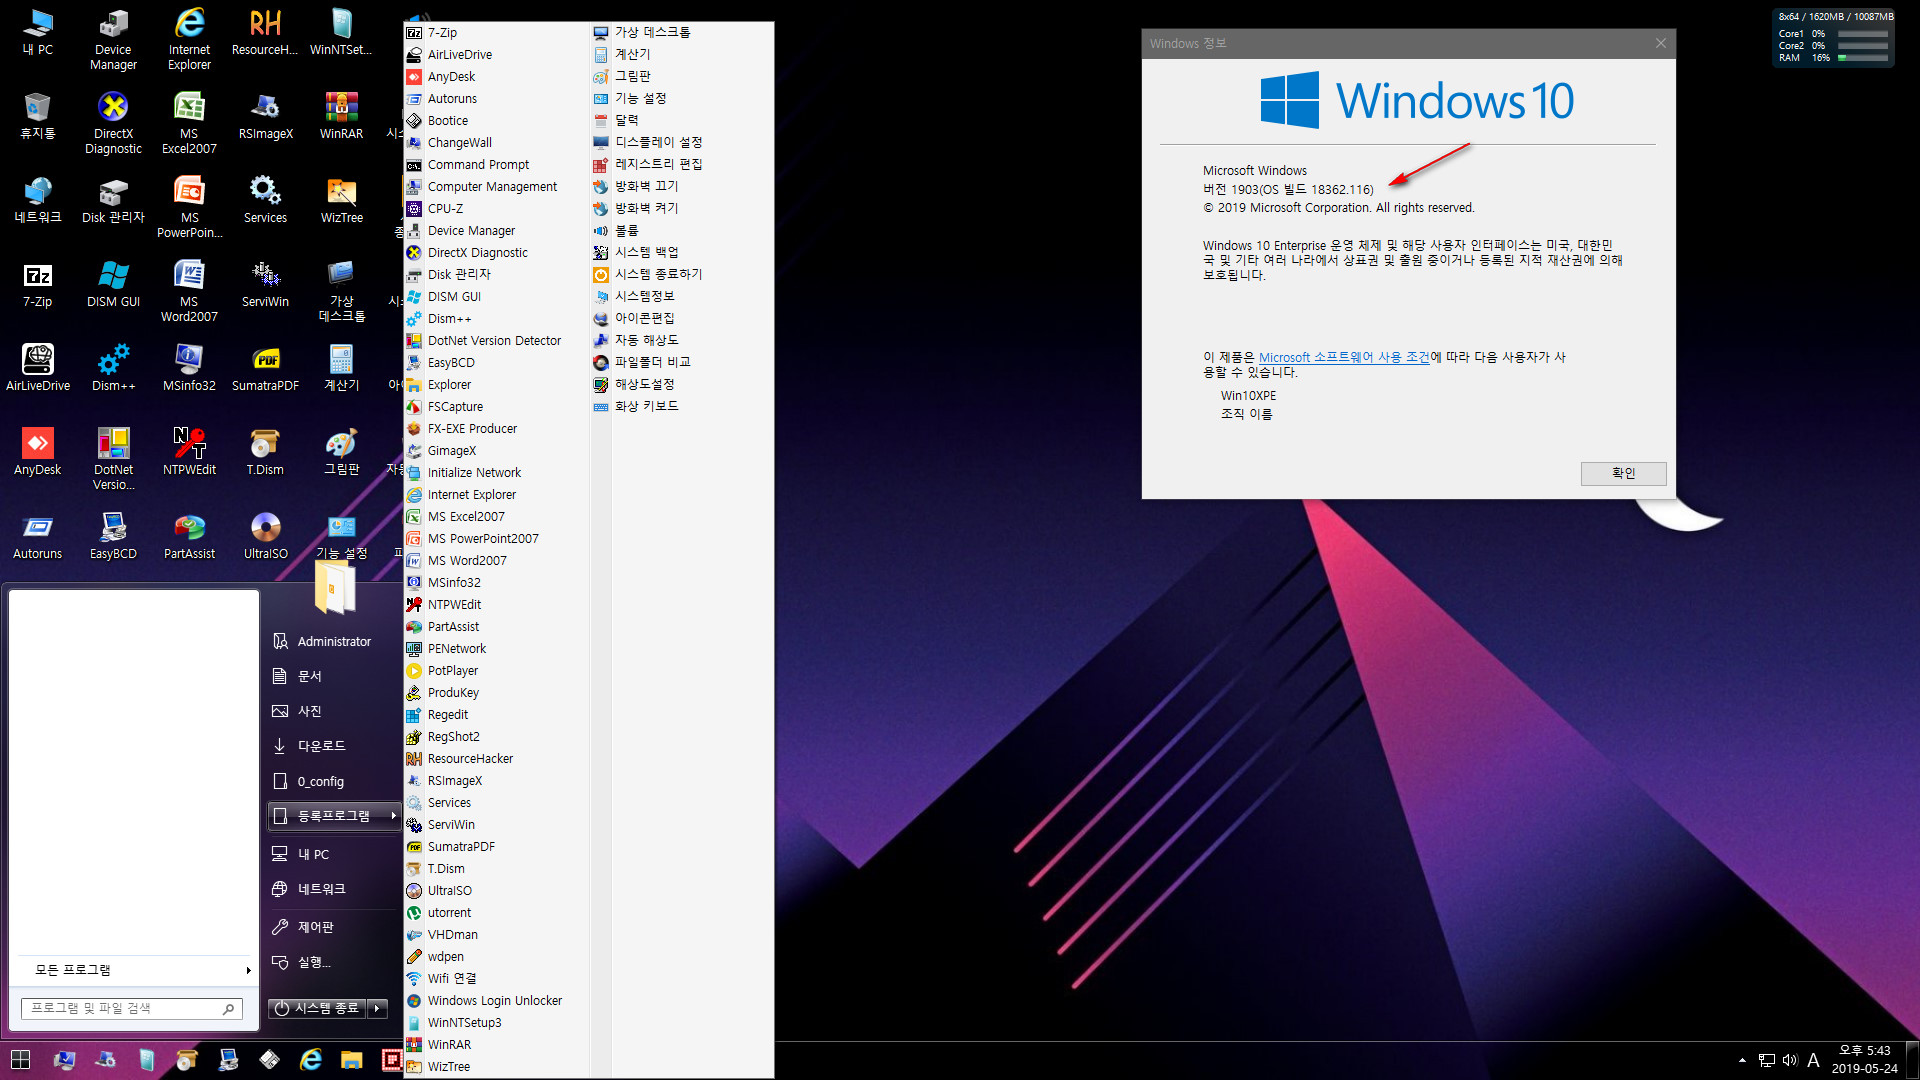
Task: Launch Internet Explorer from the desktop
Action: [189, 40]
